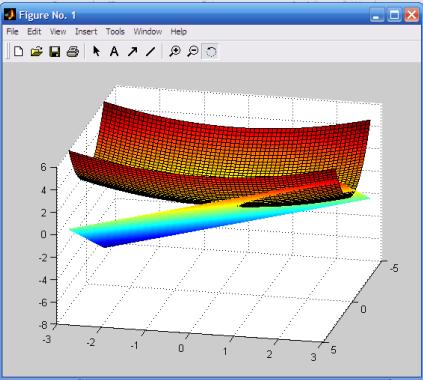
Task: Pick the Insert Line tool
Action: [150, 52]
